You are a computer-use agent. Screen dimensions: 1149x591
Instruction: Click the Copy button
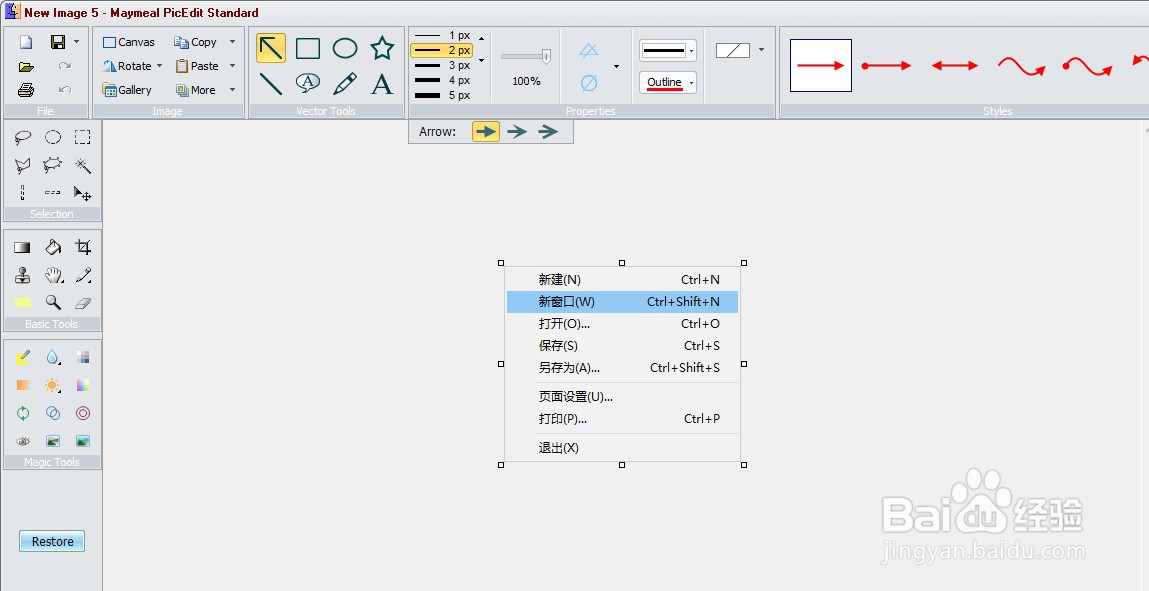click(x=196, y=42)
